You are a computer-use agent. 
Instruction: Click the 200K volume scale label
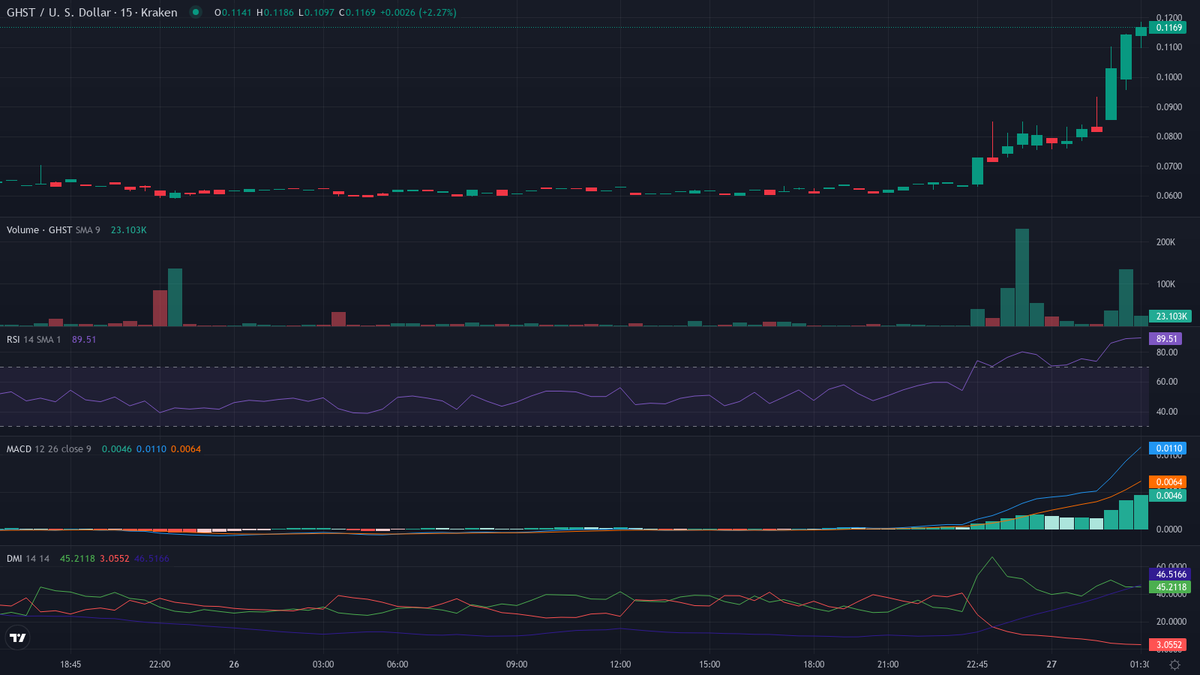pos(1165,243)
